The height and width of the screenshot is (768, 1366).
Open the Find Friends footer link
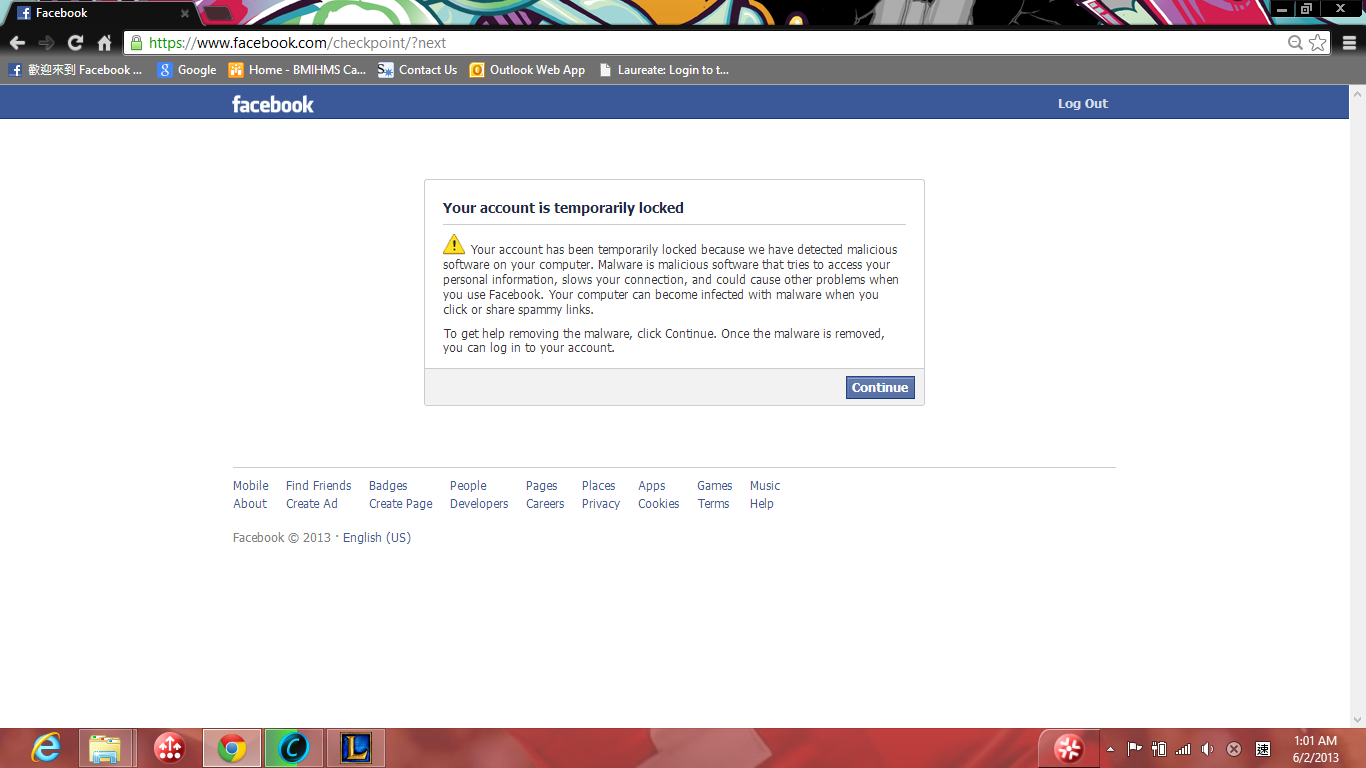[319, 486]
